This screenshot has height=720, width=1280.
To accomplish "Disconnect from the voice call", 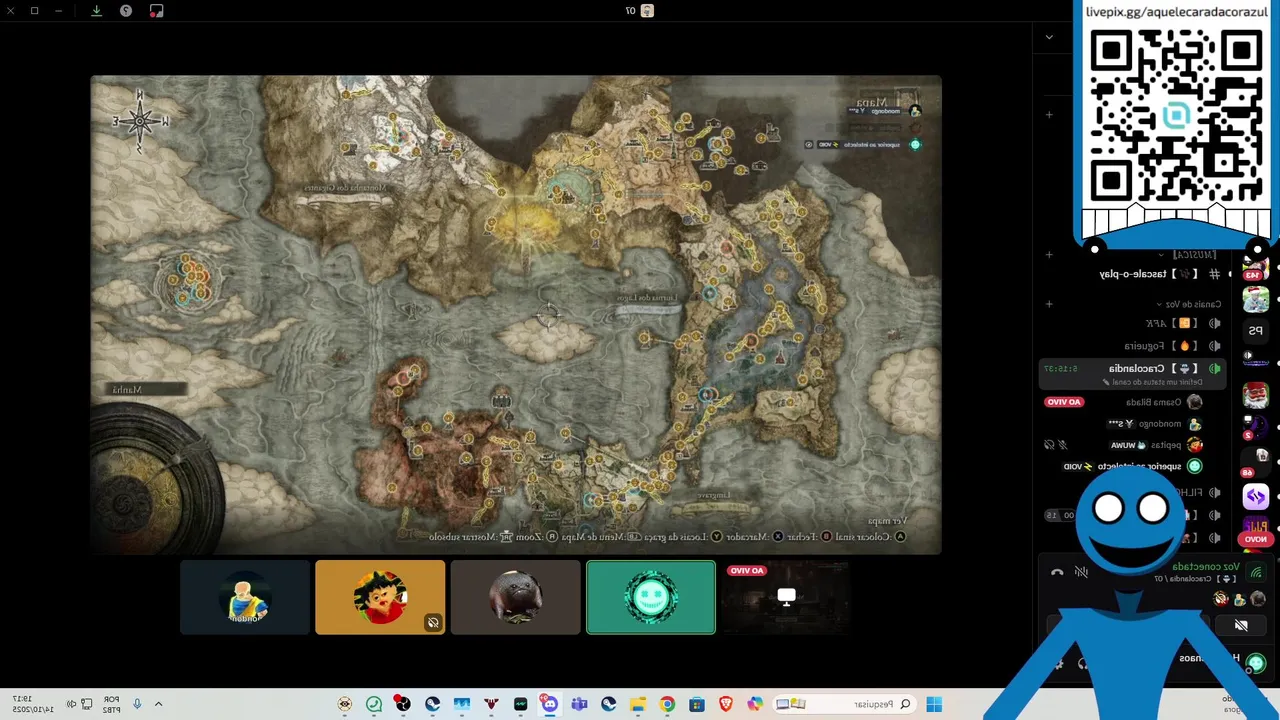I will tap(1057, 572).
